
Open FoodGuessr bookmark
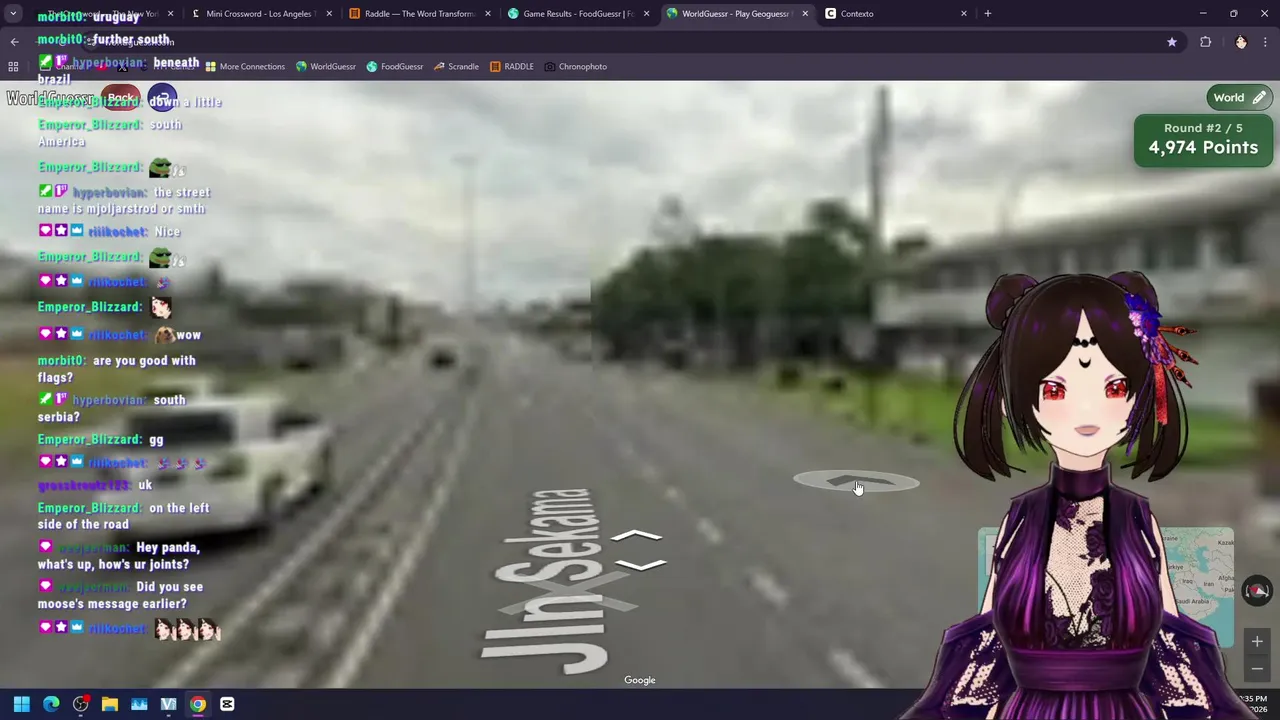pos(395,67)
